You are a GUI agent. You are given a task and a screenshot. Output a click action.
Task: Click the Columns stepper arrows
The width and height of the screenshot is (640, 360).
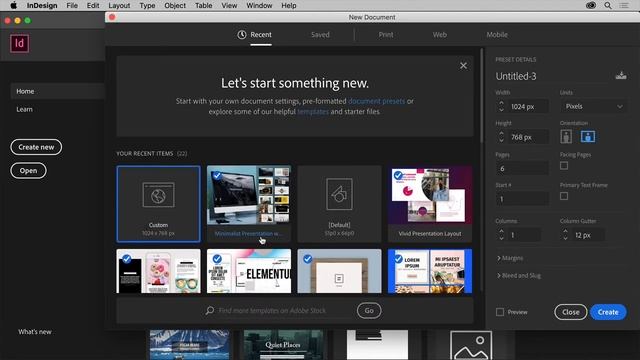click(501, 235)
